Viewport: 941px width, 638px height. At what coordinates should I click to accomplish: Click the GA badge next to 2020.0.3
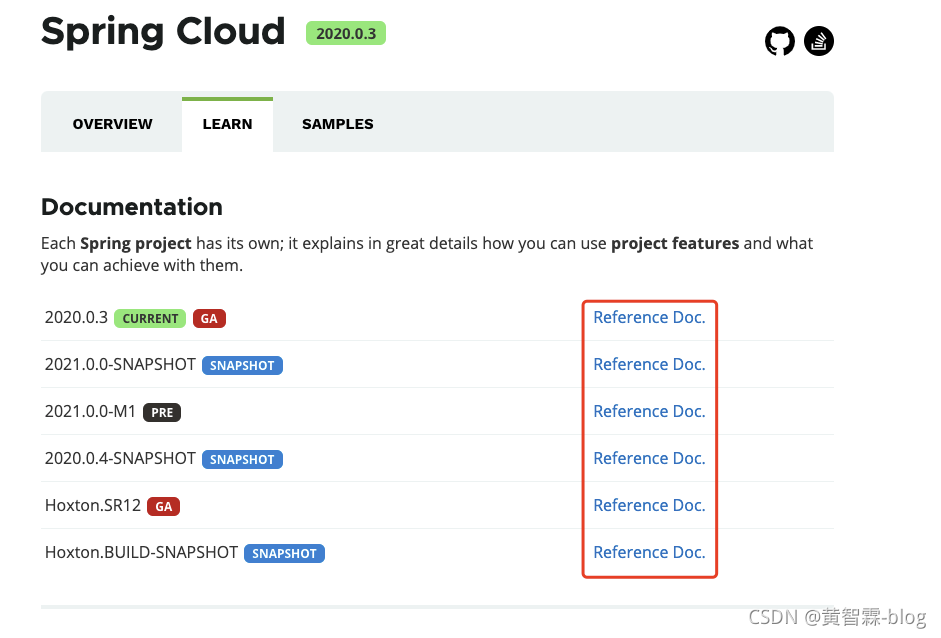[x=209, y=319]
